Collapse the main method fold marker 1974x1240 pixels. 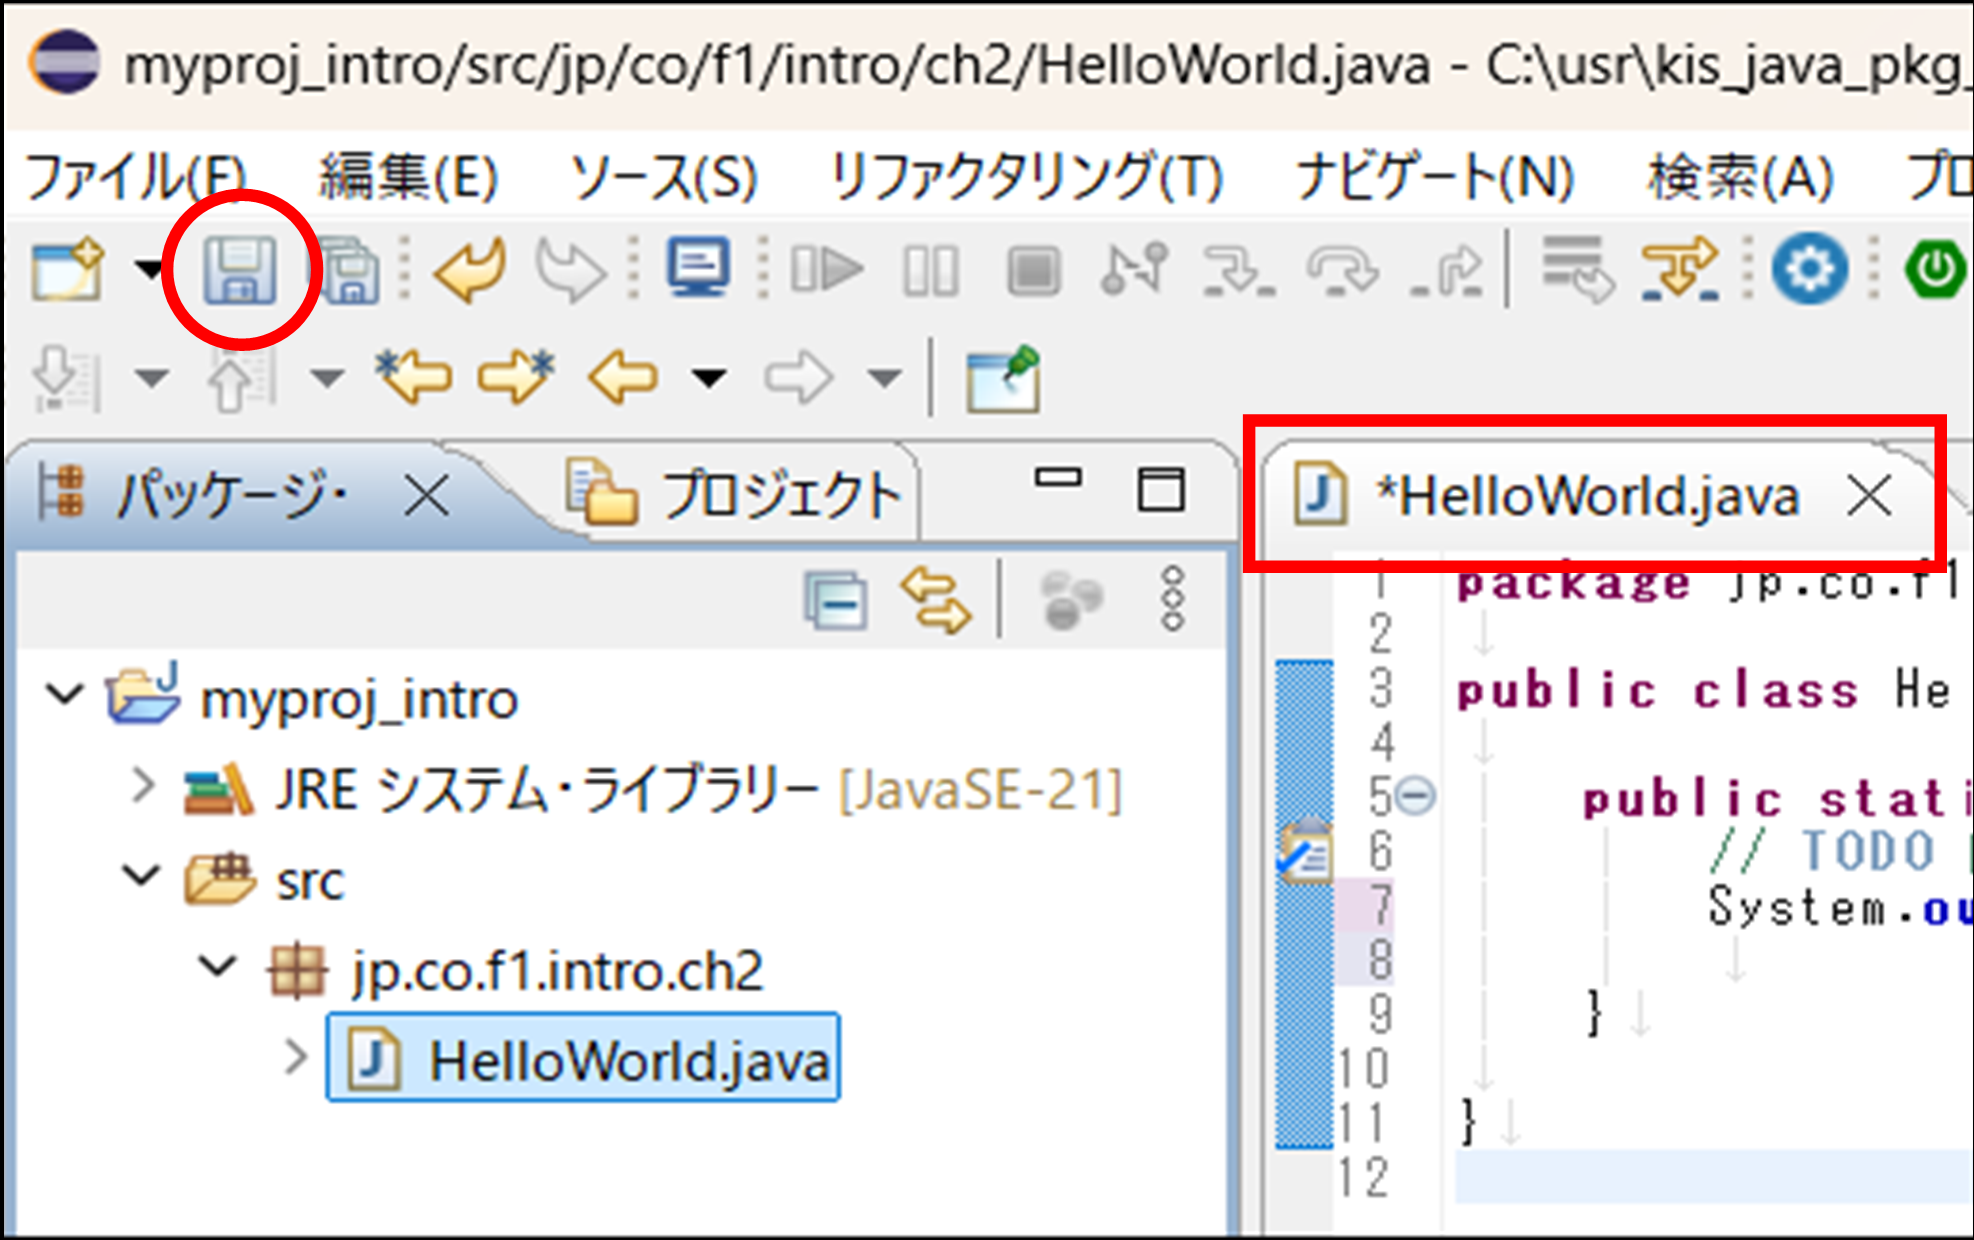(1415, 797)
